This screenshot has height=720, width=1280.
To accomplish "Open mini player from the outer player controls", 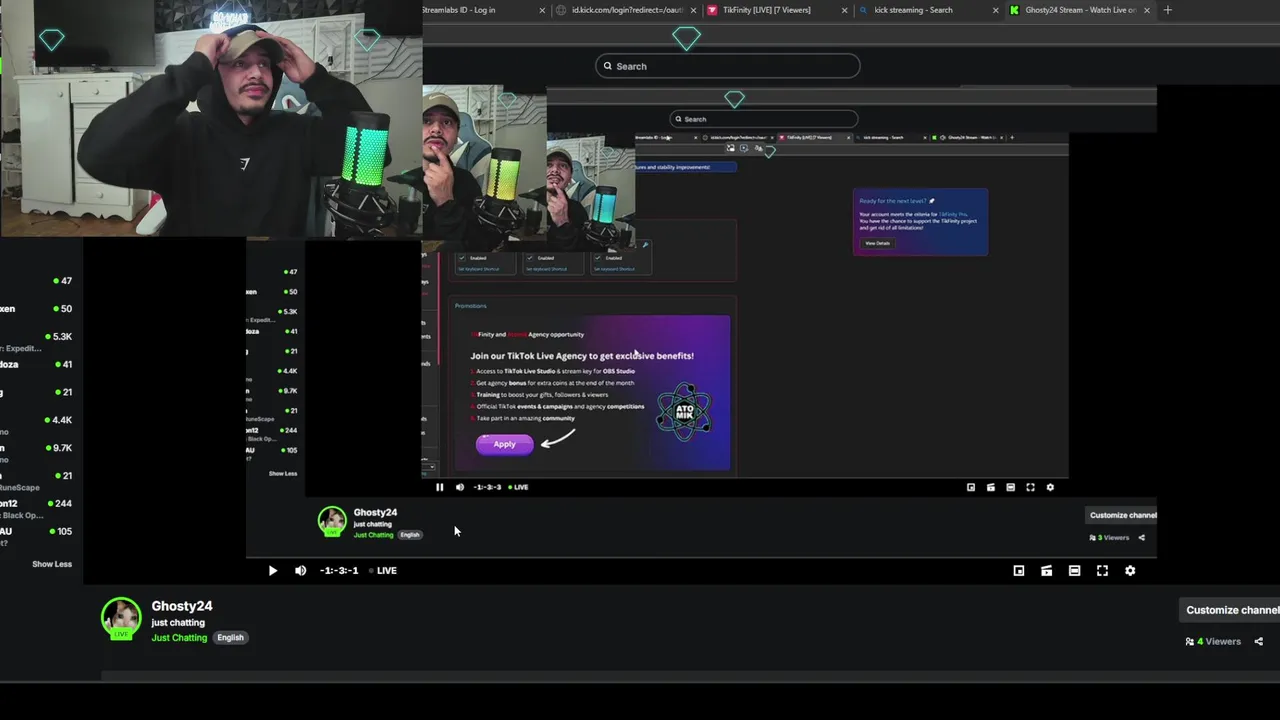I will click(1018, 571).
